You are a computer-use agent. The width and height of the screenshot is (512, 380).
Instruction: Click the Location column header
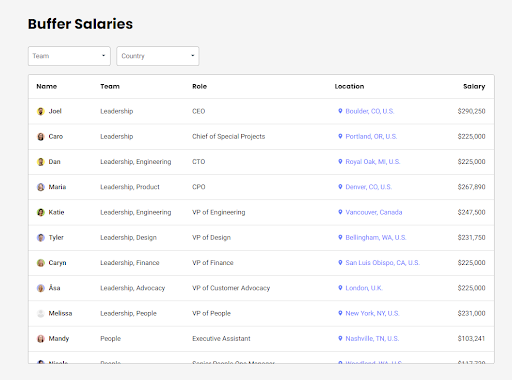pyautogui.click(x=349, y=86)
